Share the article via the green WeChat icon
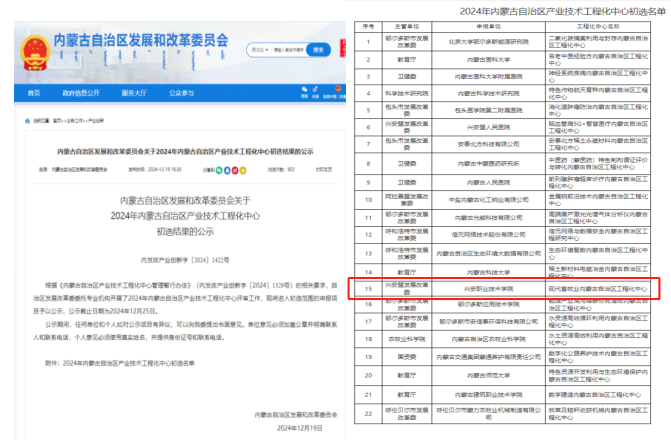Viewport: 671px width, 441px height. click(x=219, y=170)
